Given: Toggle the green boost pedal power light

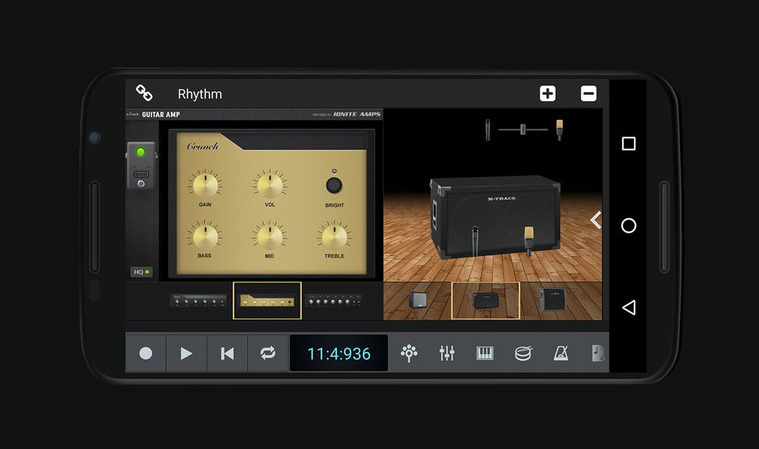Looking at the screenshot, I should pos(140,152).
